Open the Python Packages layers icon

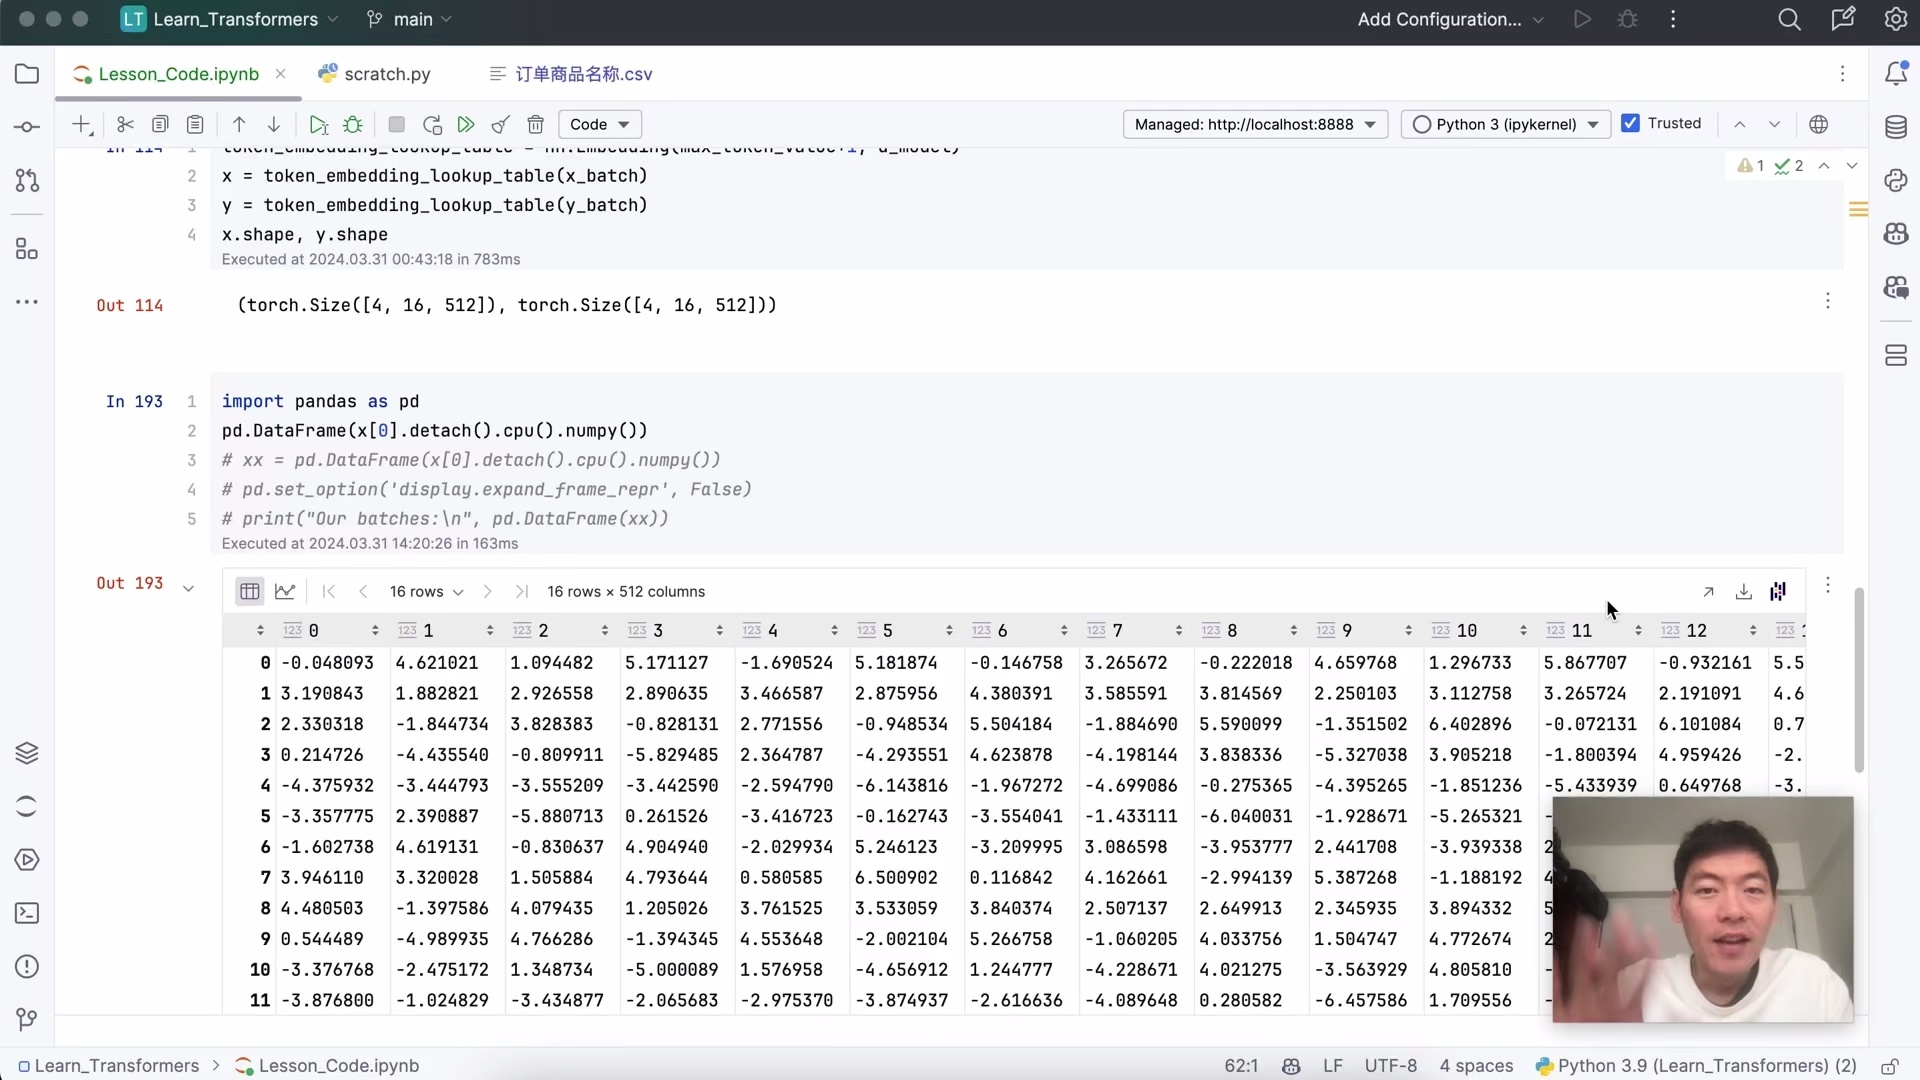click(x=27, y=753)
